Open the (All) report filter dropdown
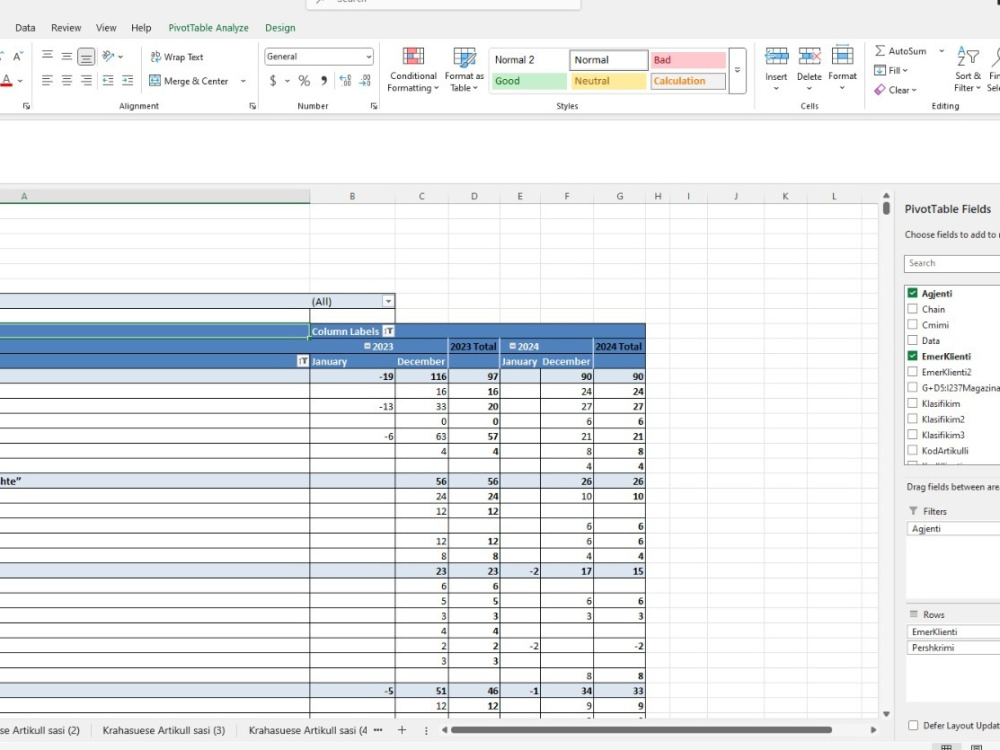Viewport: 1000px width, 750px height. pos(388,301)
